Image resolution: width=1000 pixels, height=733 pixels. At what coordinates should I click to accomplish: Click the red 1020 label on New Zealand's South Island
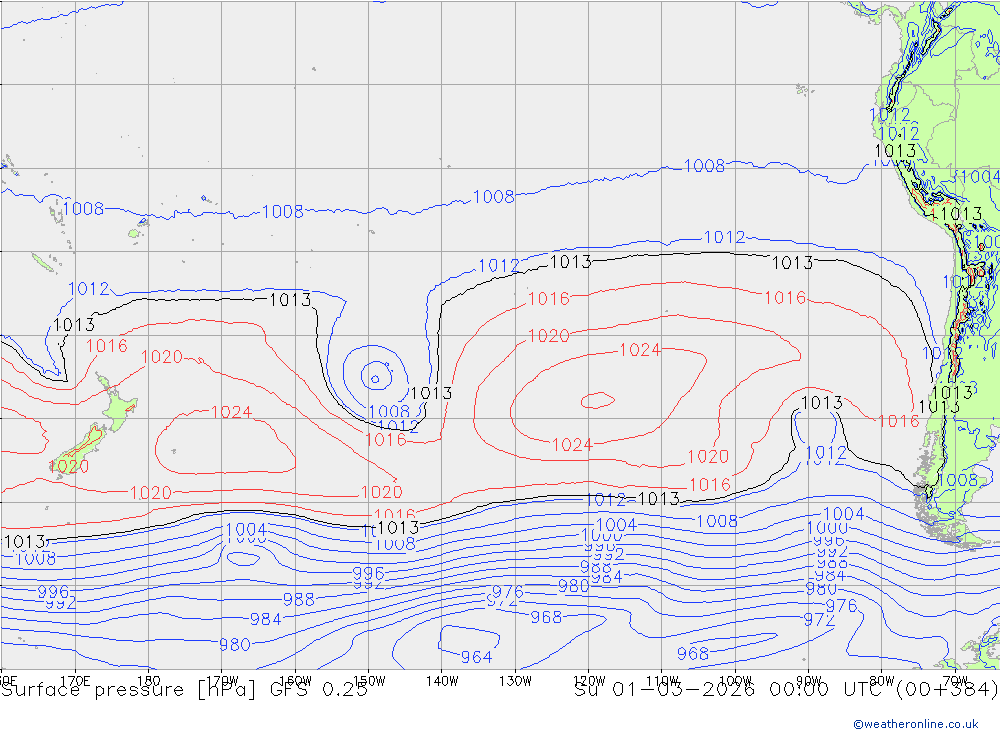point(69,466)
